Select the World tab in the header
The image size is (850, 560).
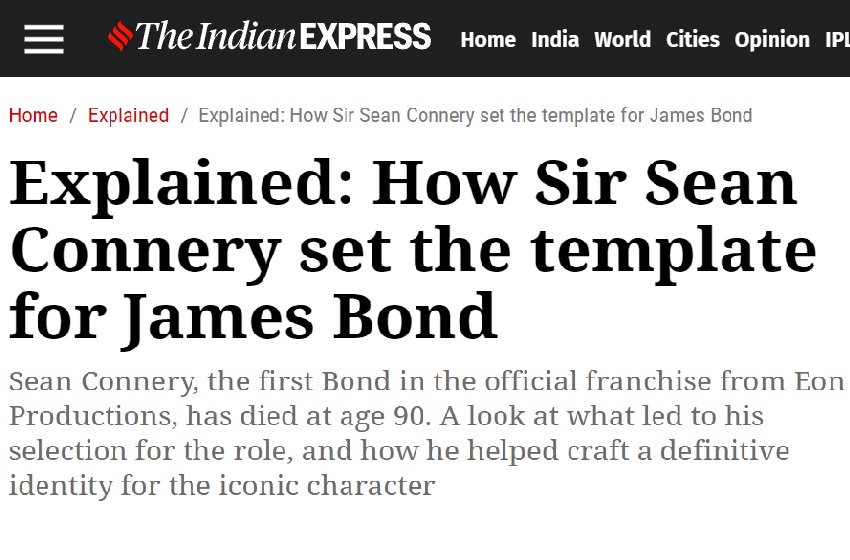tap(622, 40)
